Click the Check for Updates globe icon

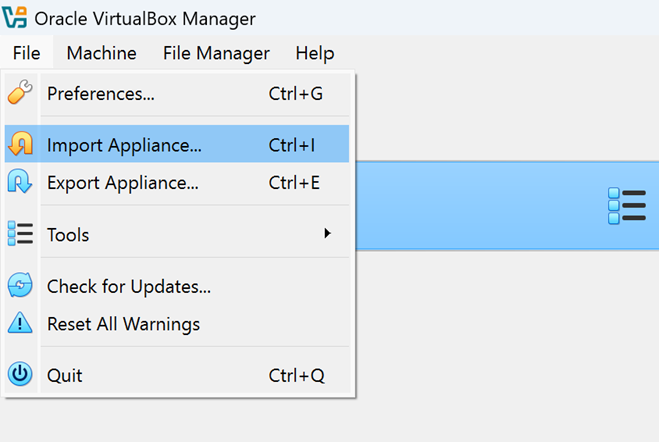tap(20, 287)
